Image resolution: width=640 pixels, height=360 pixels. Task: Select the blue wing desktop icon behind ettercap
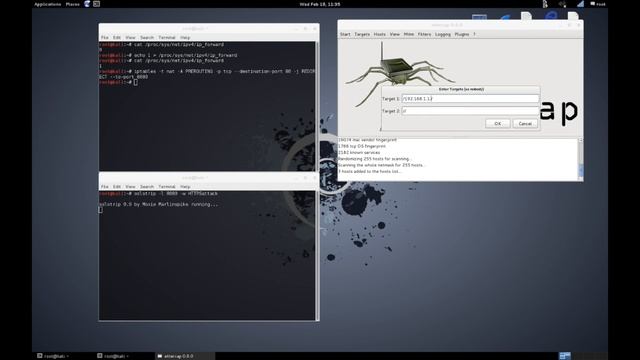click(x=505, y=17)
